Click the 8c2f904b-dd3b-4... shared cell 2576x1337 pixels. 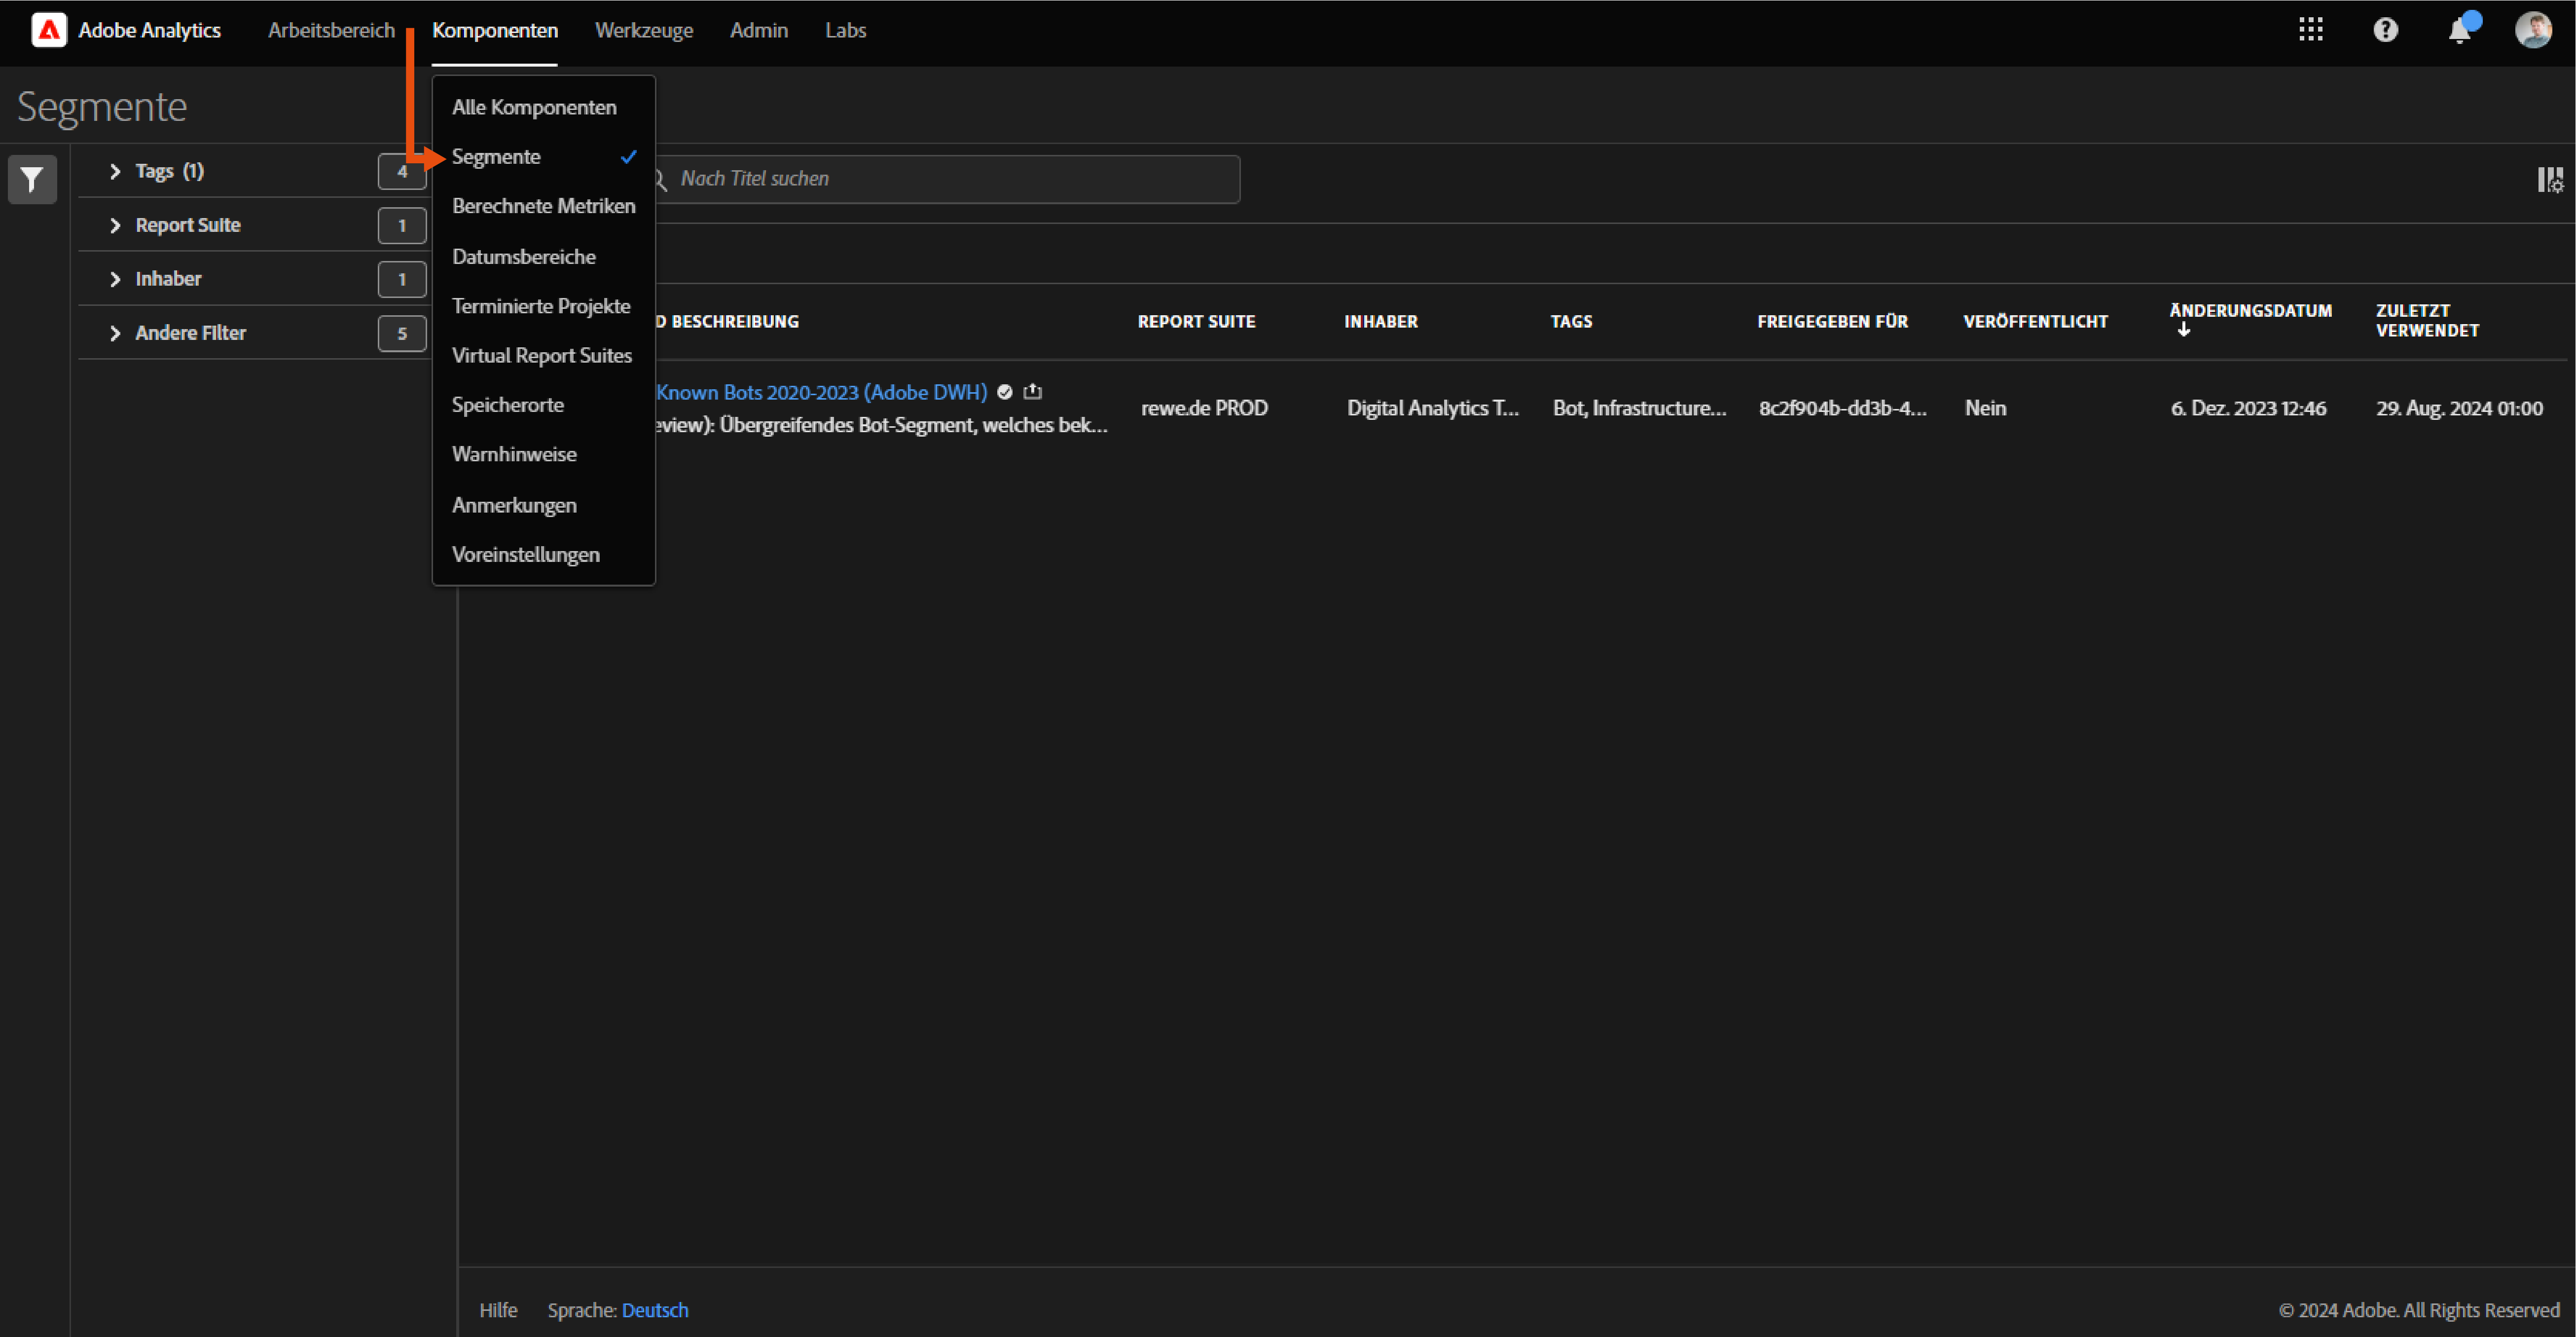pyautogui.click(x=1842, y=408)
